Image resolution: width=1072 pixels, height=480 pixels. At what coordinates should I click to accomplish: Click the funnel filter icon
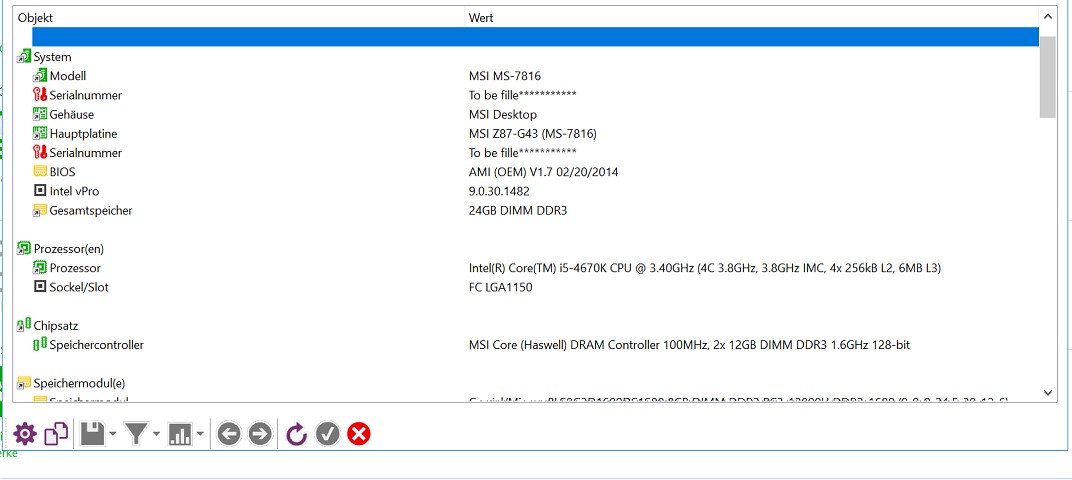click(136, 434)
